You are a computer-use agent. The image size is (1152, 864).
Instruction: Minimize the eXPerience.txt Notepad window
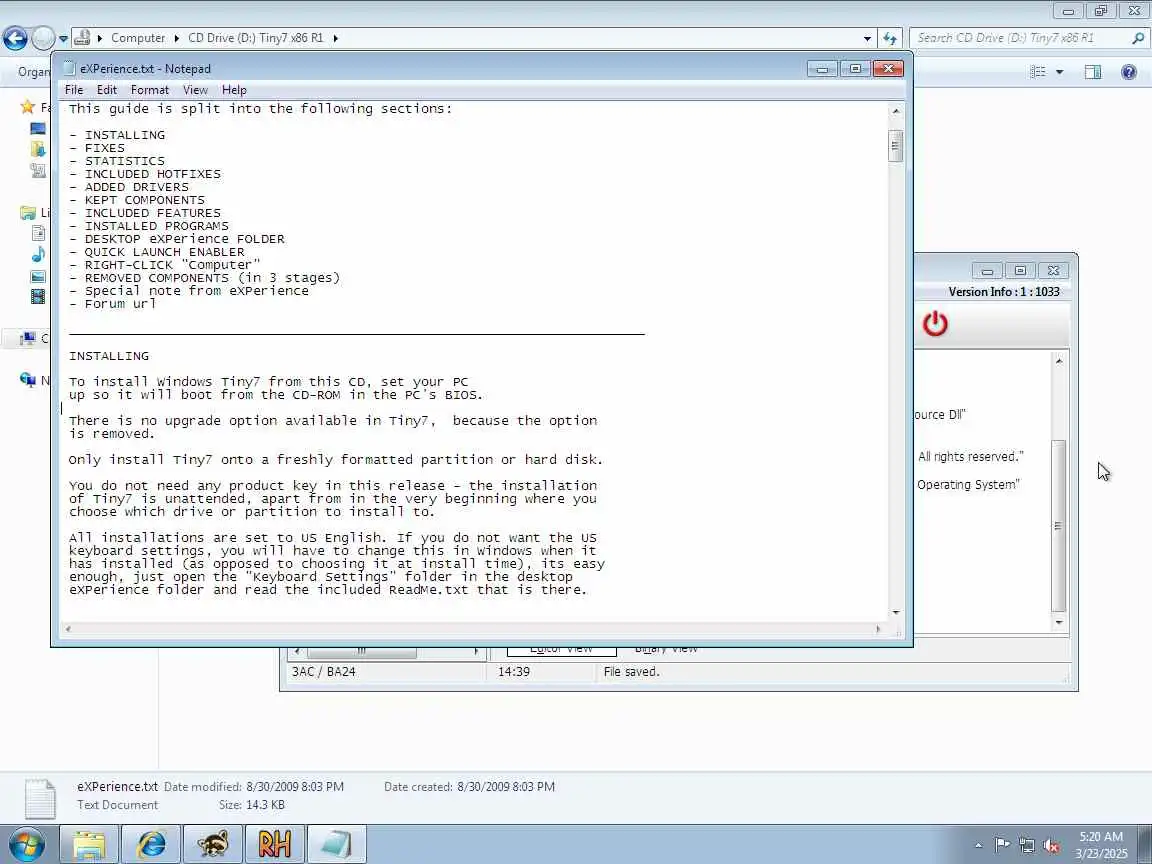point(822,68)
